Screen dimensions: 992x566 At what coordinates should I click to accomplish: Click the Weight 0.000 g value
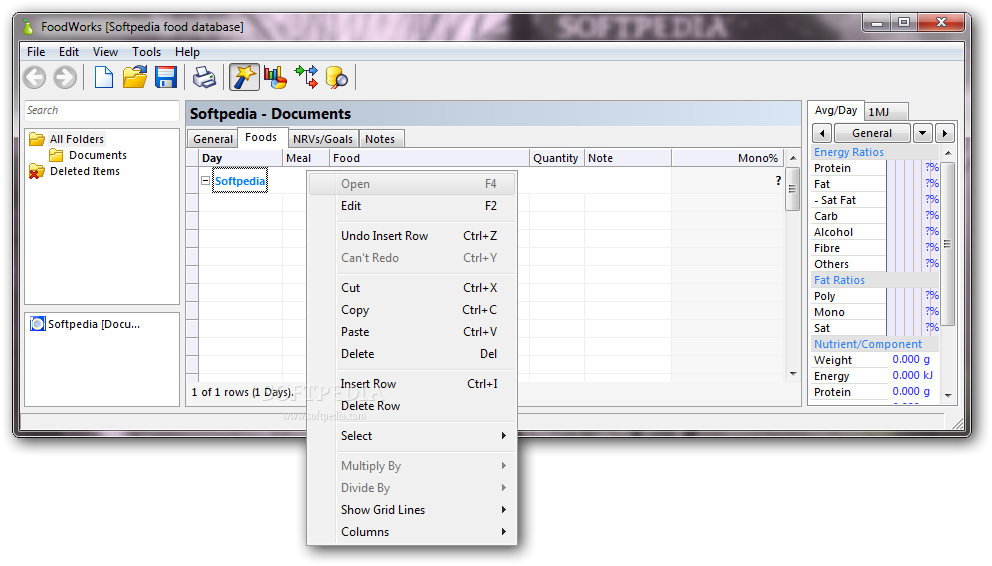click(911, 359)
